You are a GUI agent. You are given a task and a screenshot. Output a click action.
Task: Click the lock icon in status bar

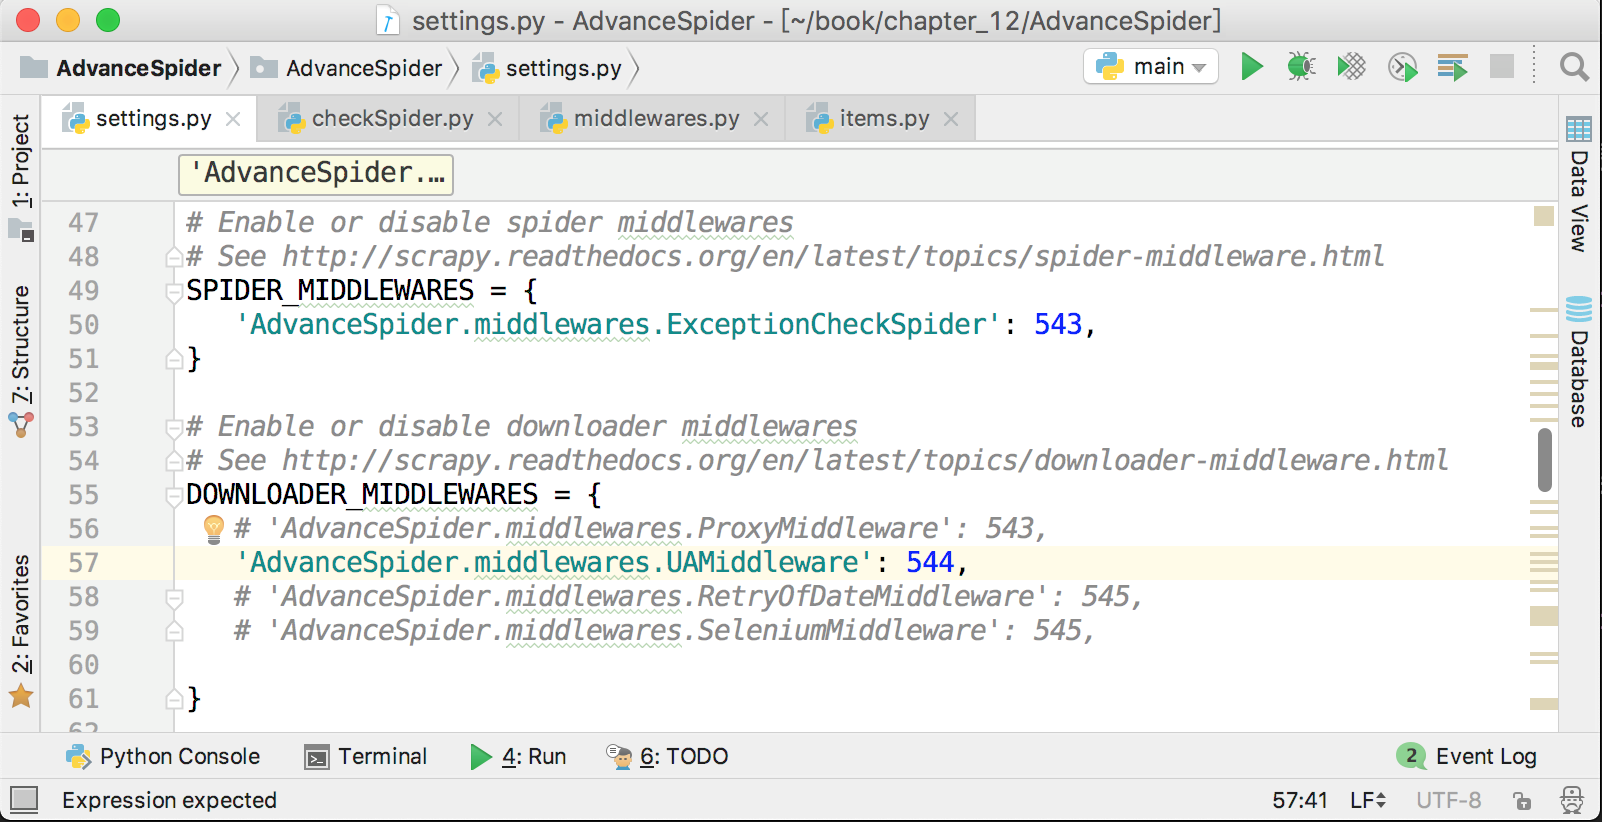[x=1522, y=800]
